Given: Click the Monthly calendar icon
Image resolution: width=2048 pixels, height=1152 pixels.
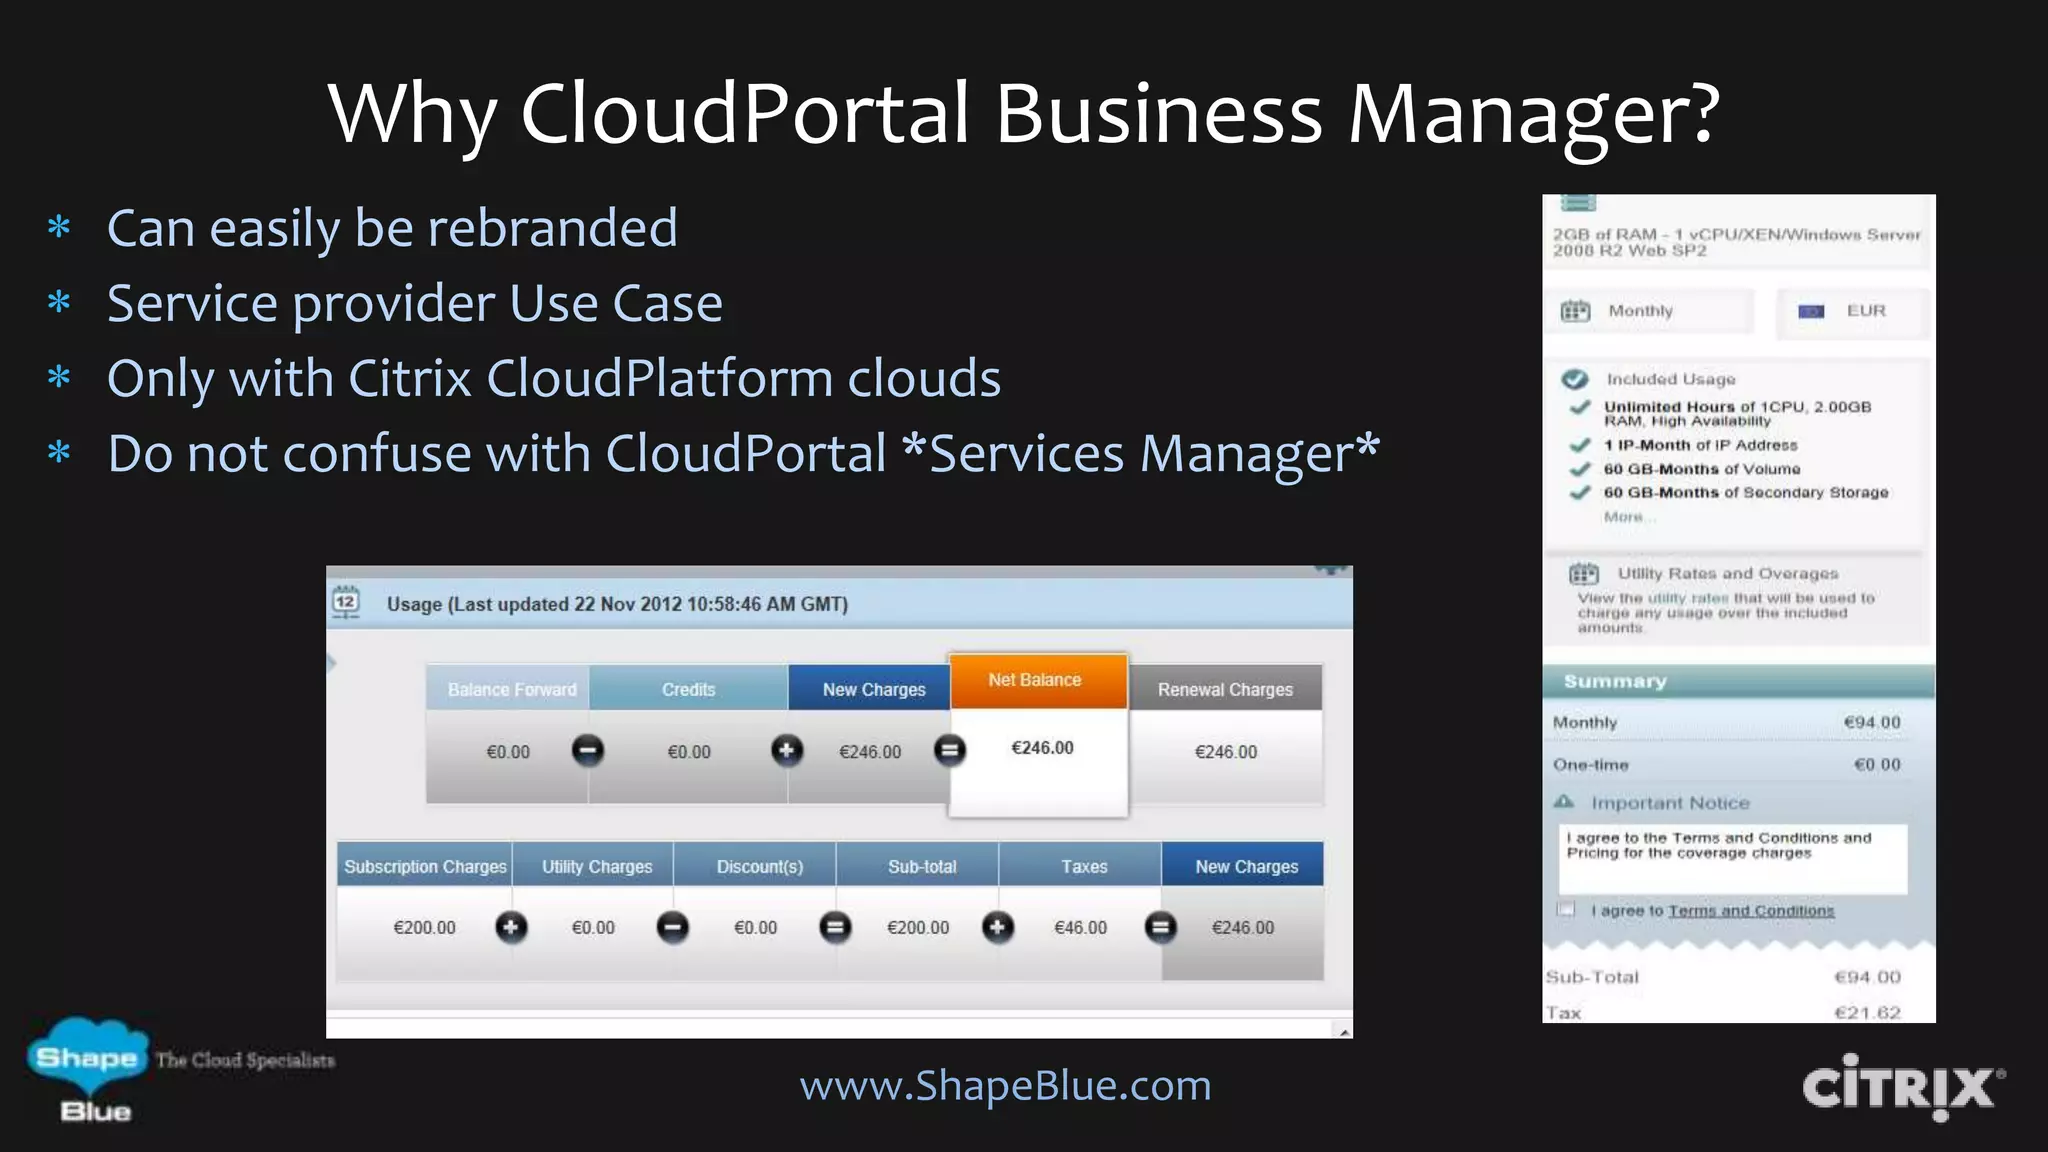Looking at the screenshot, I should pos(1576,311).
